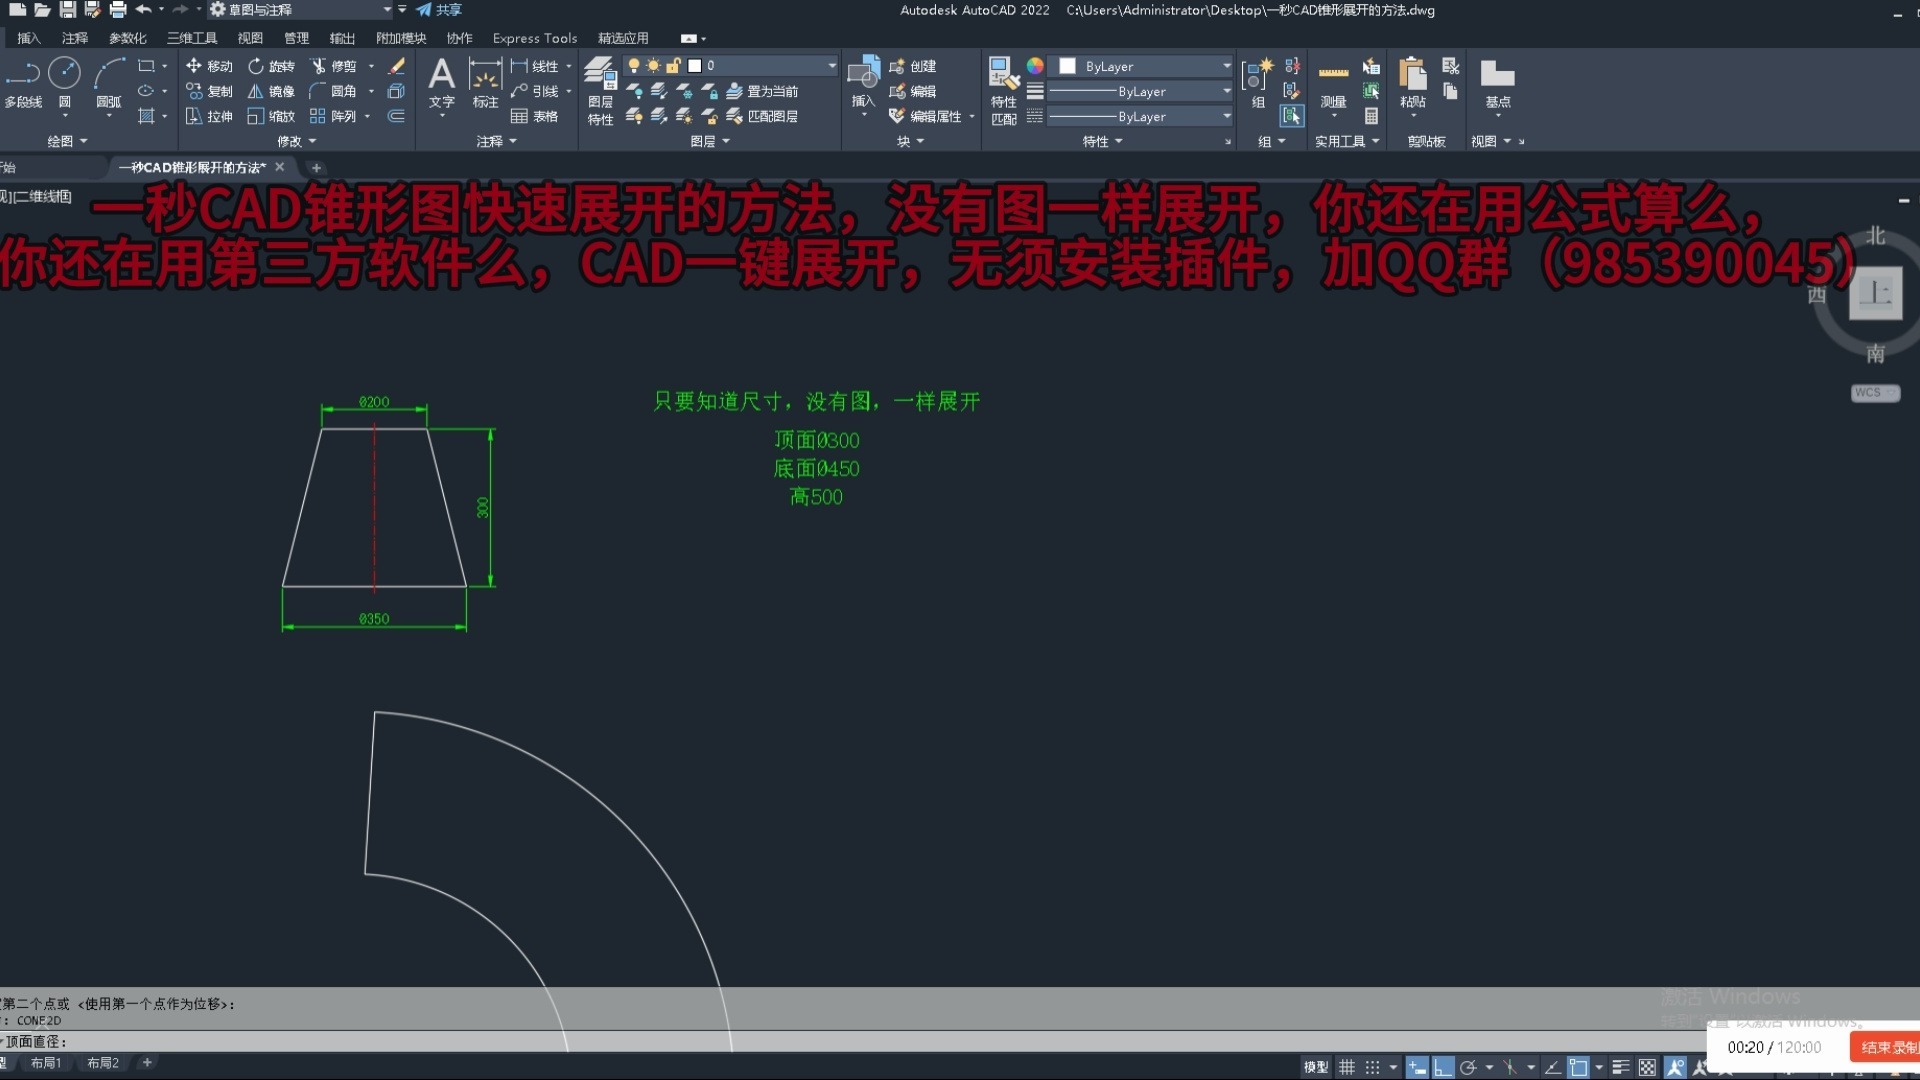Open the 管理 ribbon tab
This screenshot has height=1080, width=1920.
[x=296, y=38]
